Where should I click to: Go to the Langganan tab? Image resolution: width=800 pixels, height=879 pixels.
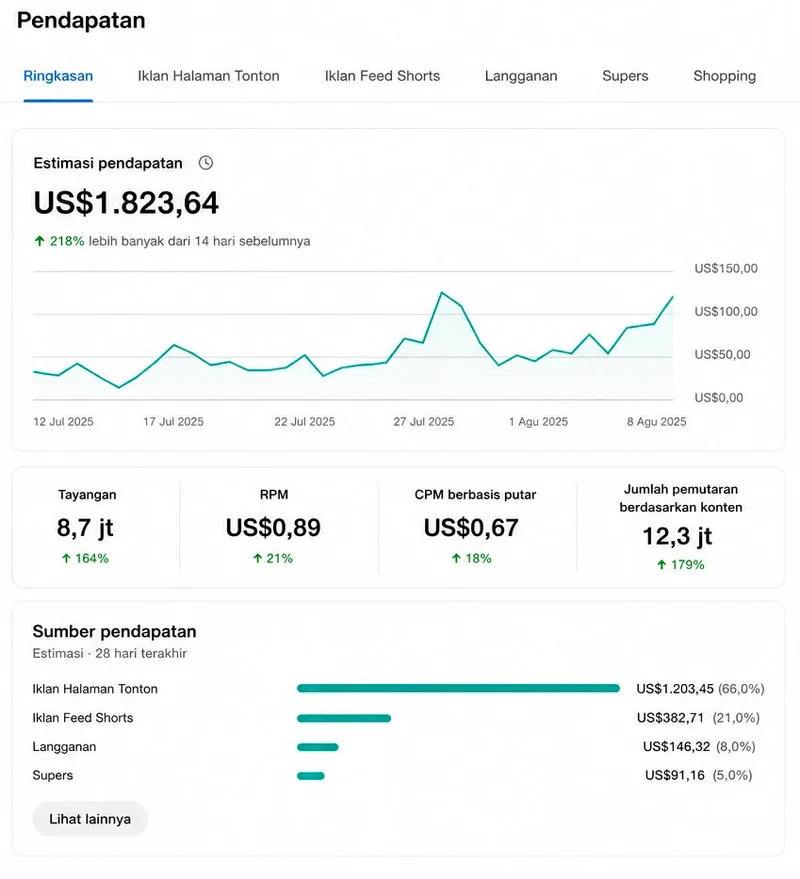click(521, 76)
